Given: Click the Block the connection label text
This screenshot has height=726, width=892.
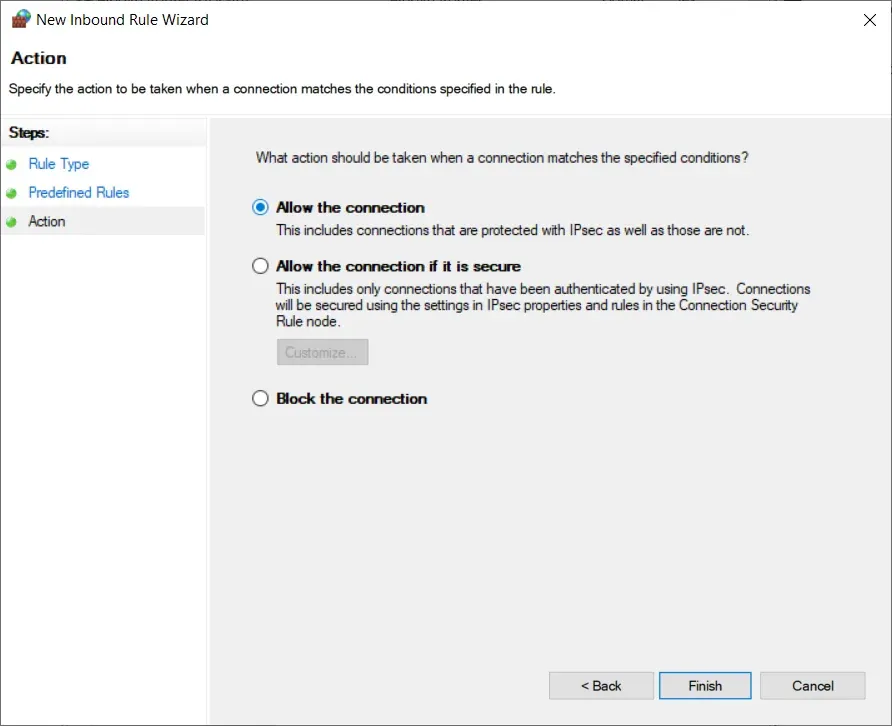Looking at the screenshot, I should pyautogui.click(x=350, y=398).
